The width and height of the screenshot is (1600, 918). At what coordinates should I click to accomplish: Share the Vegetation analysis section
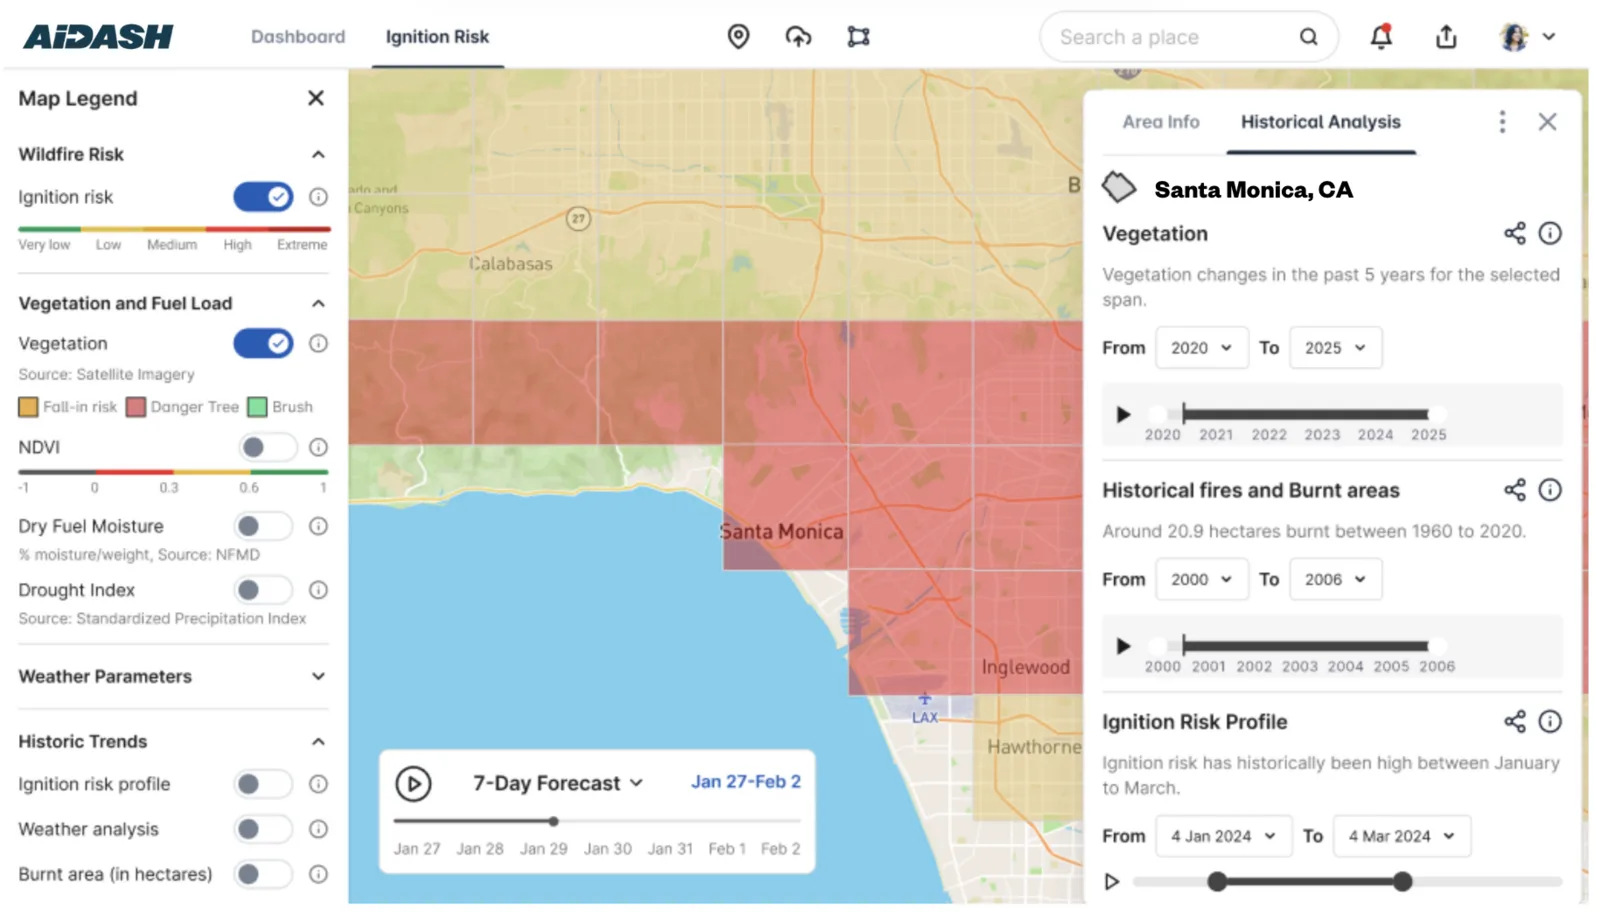(1515, 233)
